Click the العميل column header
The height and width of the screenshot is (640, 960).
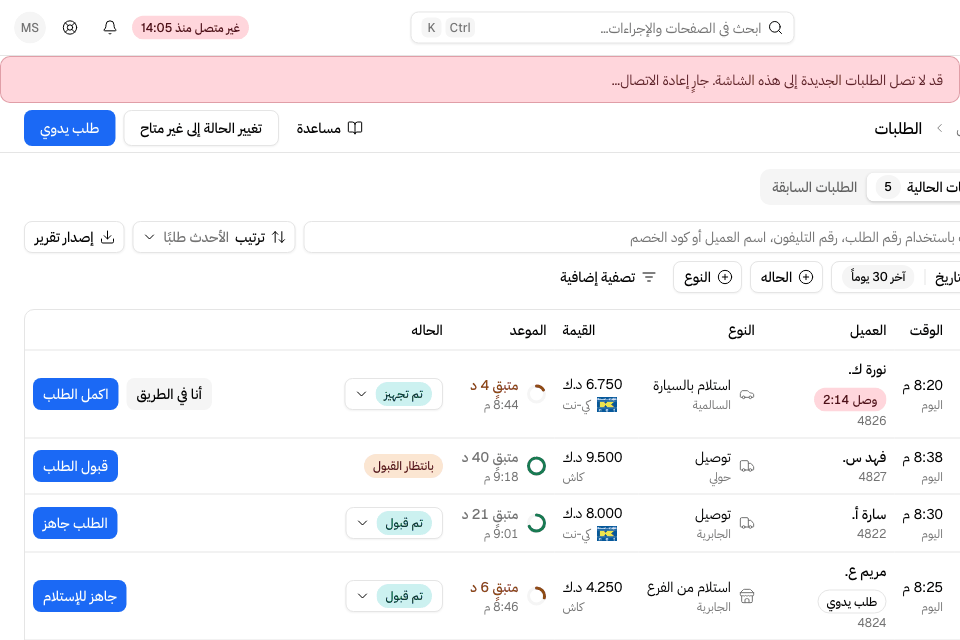[x=868, y=330]
